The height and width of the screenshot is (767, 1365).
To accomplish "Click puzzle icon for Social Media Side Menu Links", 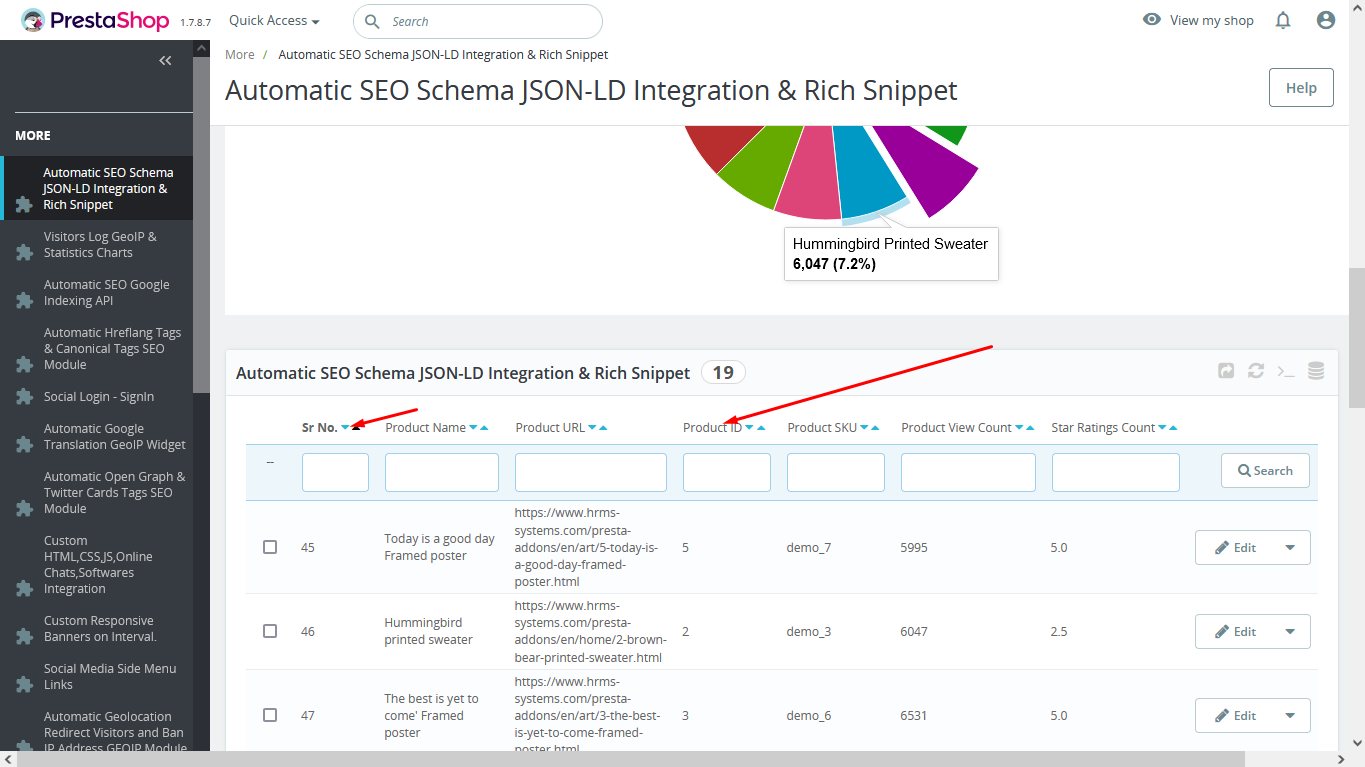I will point(24,684).
